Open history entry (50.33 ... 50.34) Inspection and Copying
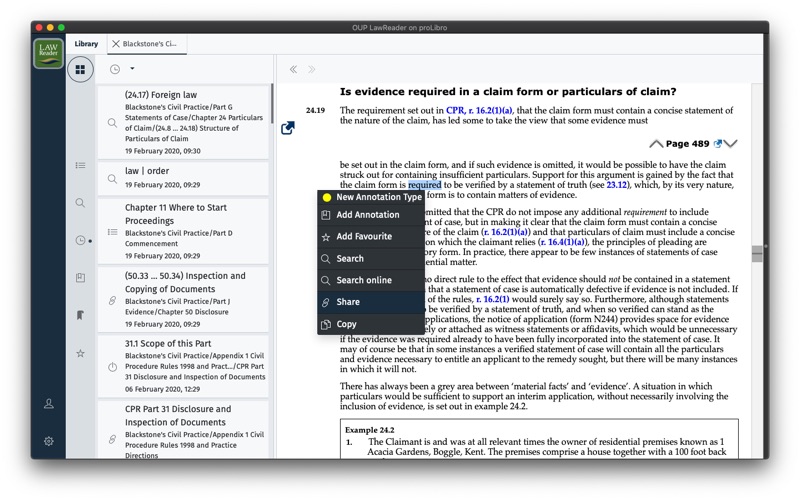Image resolution: width=800 pixels, height=500 pixels. coord(183,299)
